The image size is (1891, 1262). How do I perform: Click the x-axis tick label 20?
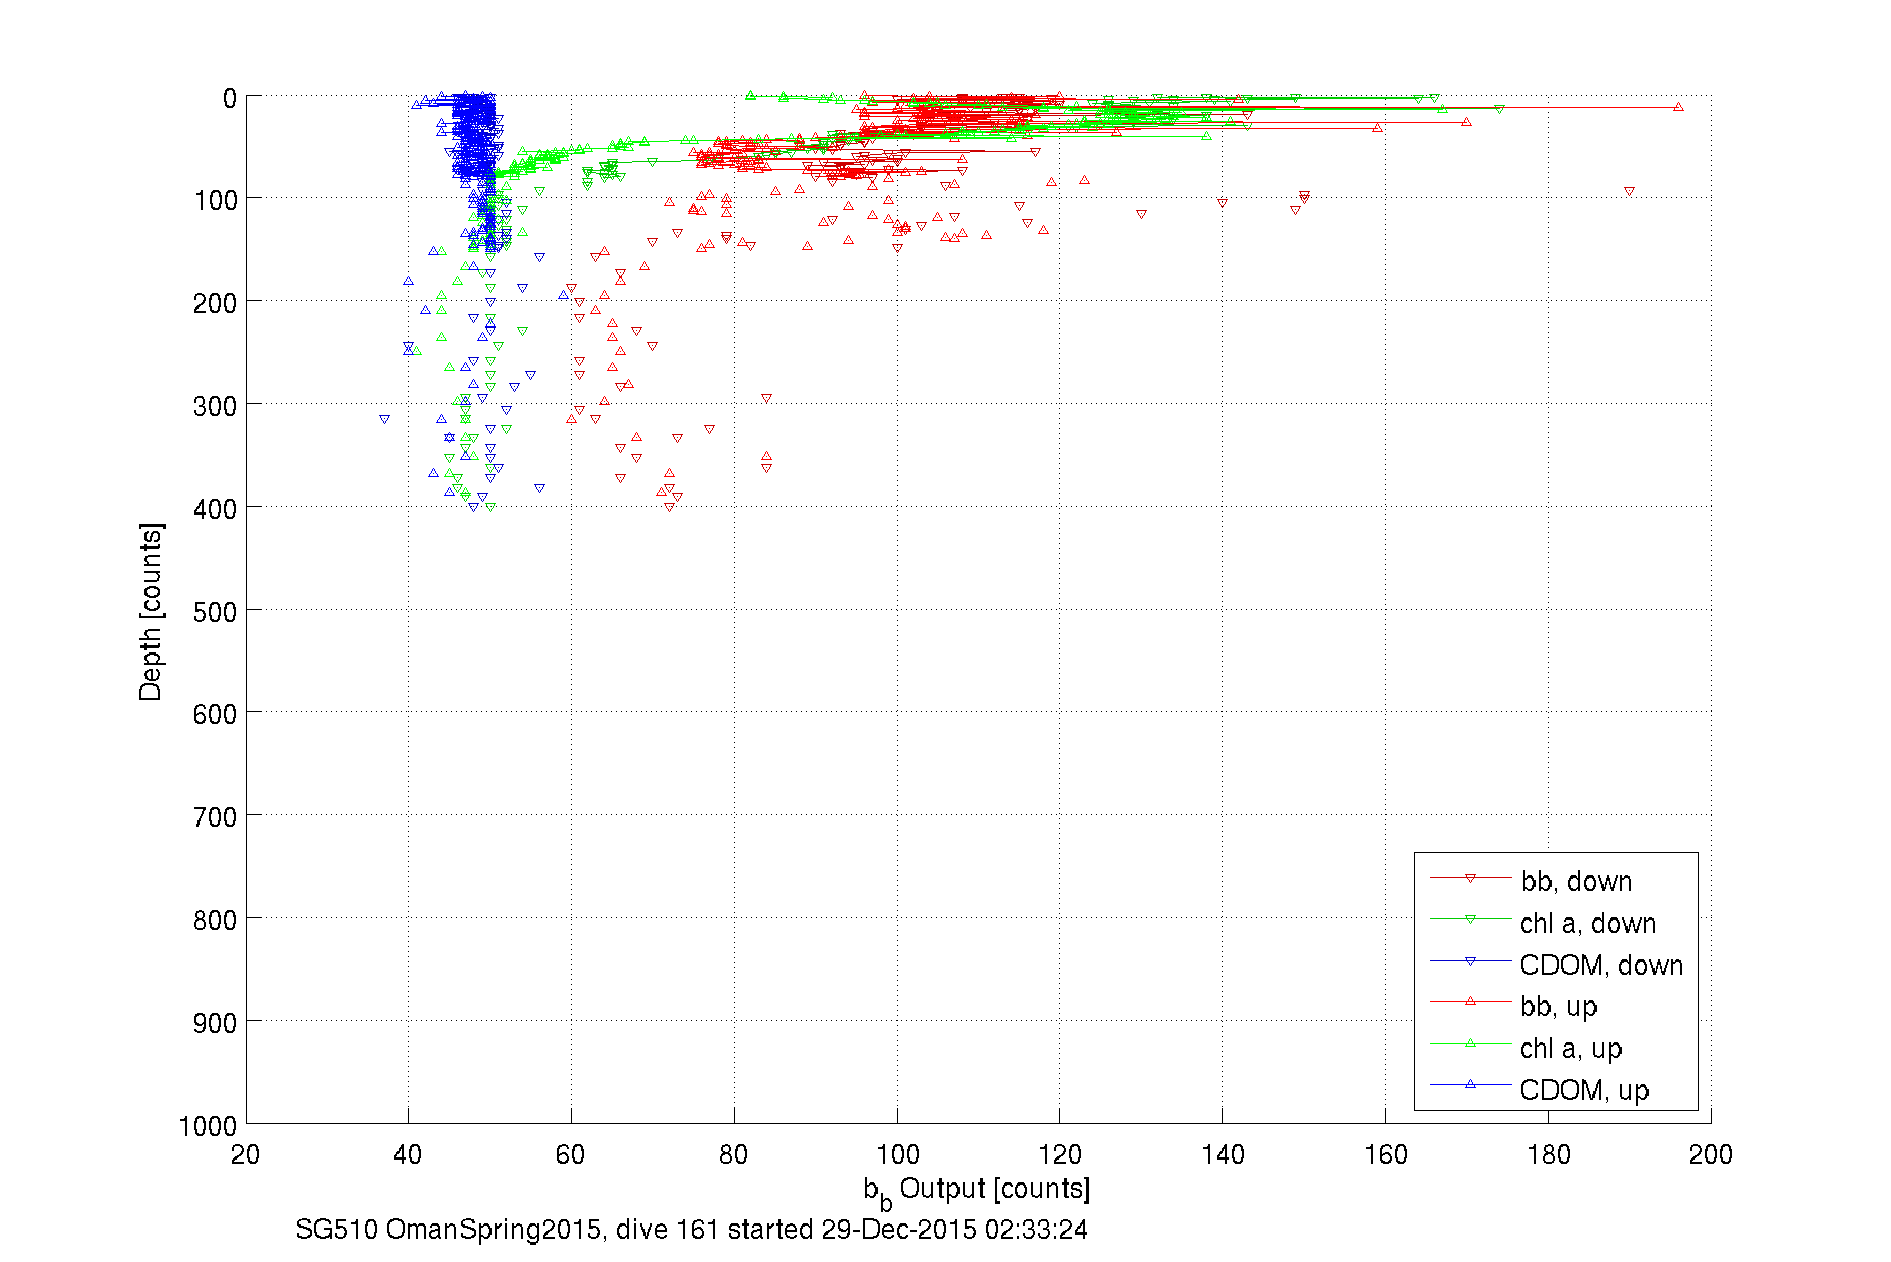[x=245, y=1155]
